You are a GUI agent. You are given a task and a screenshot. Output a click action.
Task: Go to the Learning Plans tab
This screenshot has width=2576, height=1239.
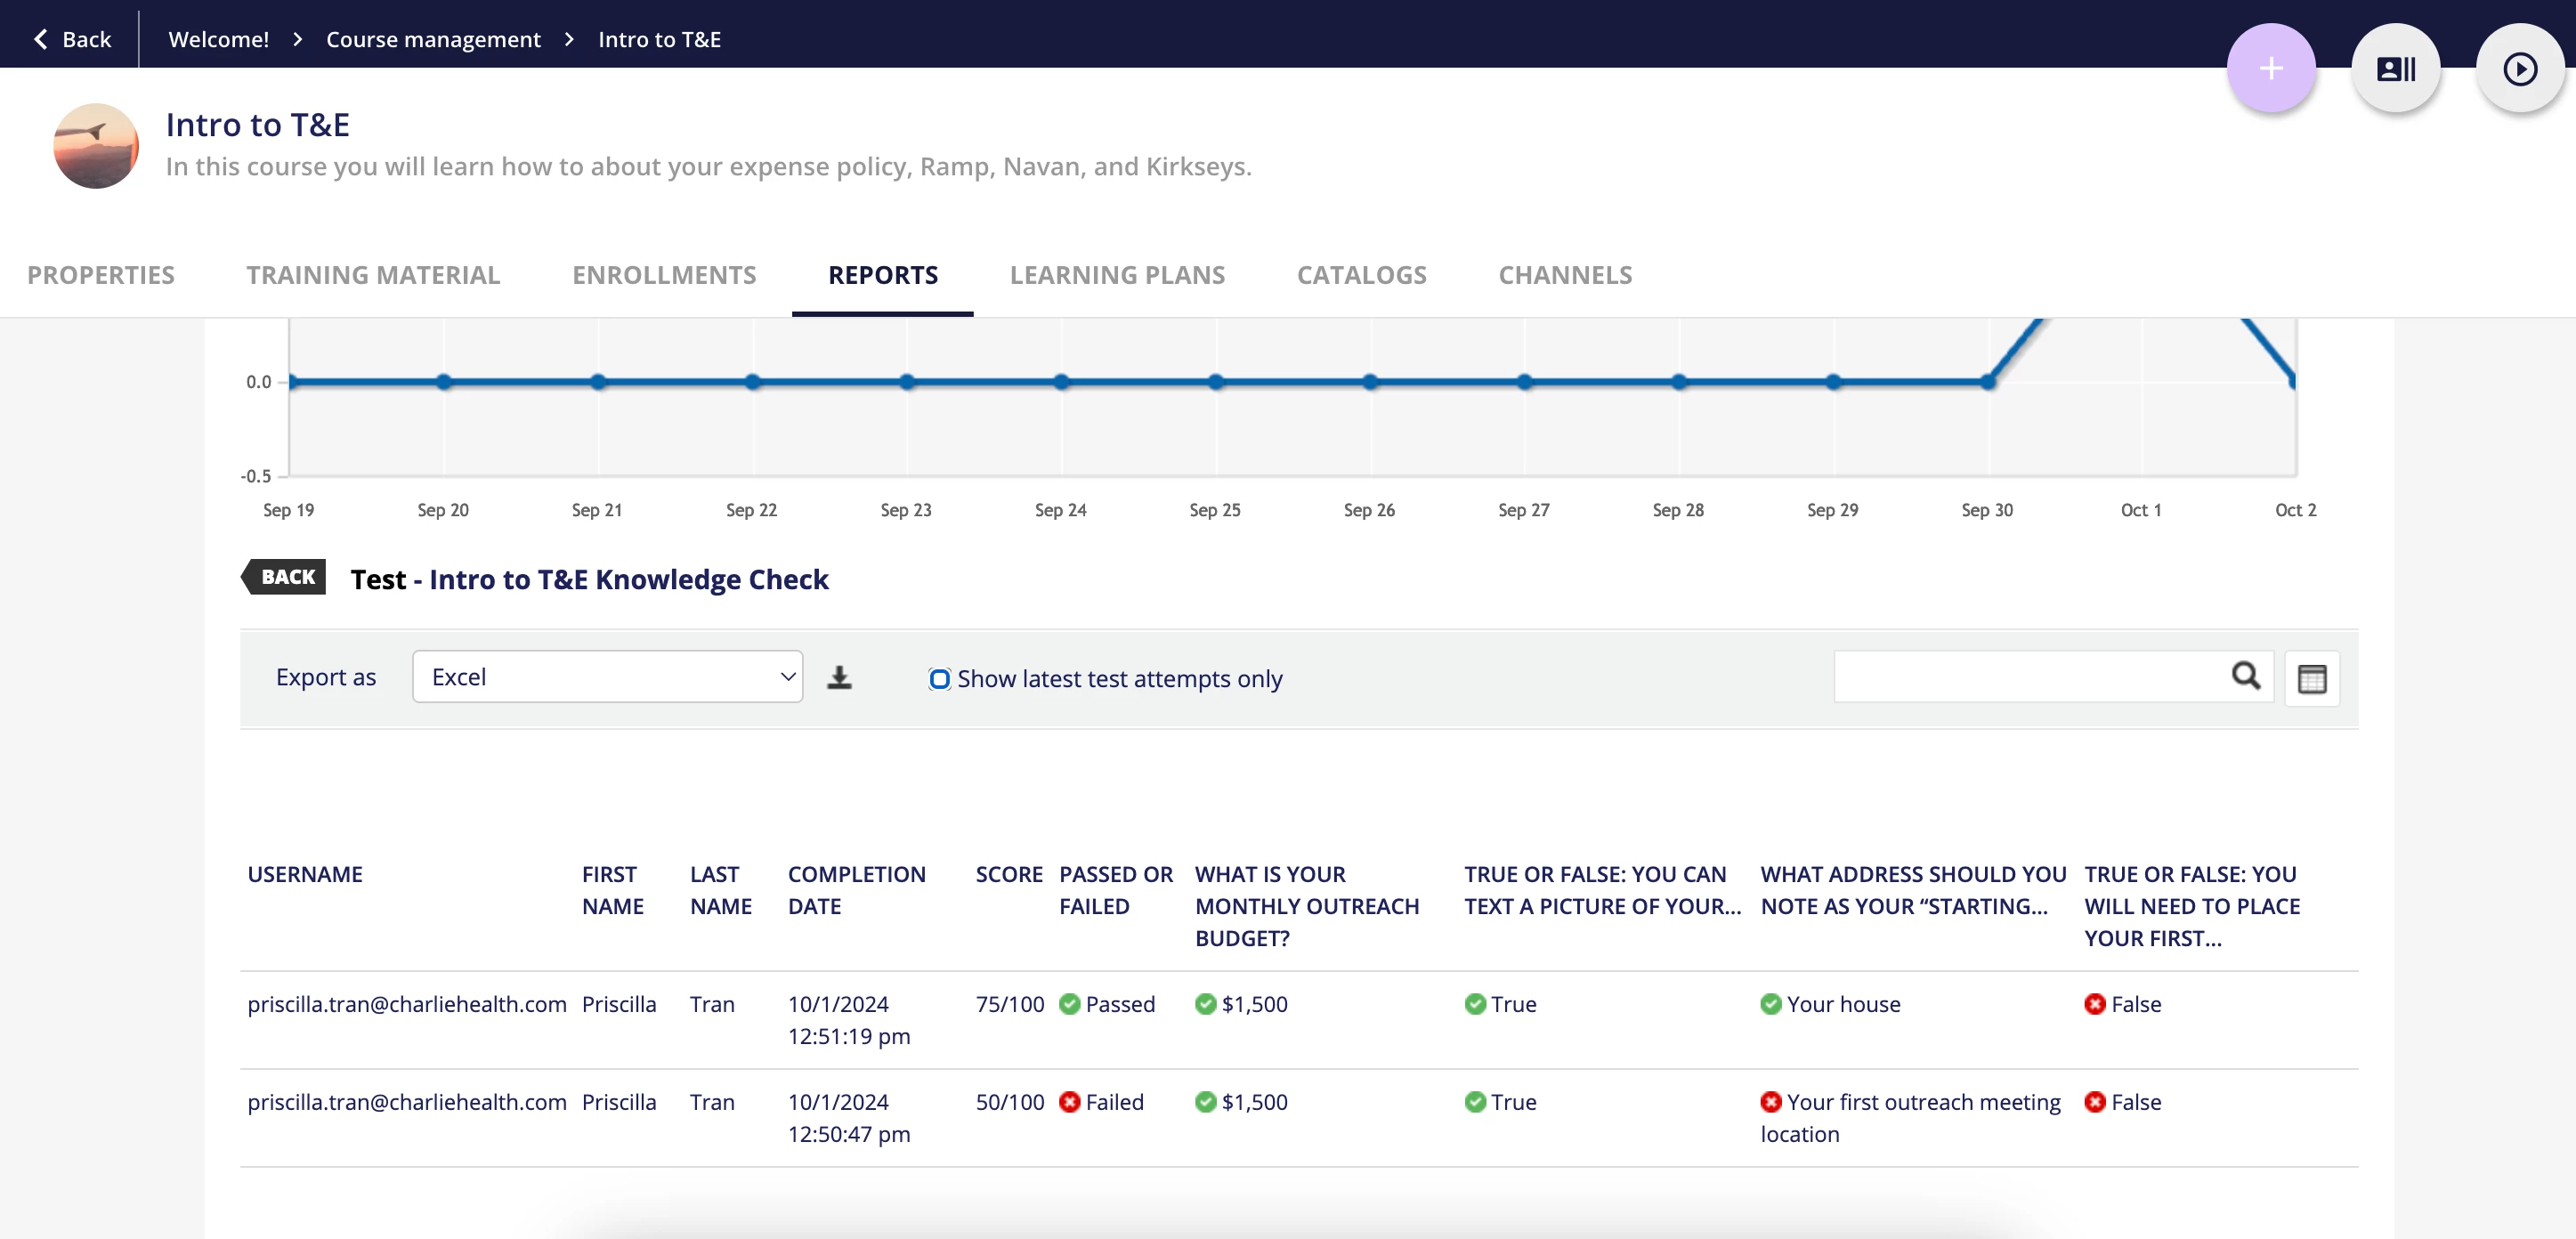pos(1117,275)
